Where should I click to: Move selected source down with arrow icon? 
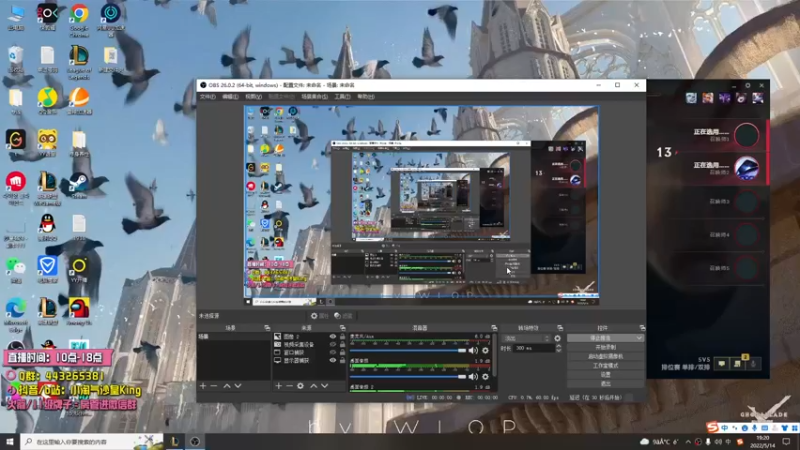tap(324, 386)
